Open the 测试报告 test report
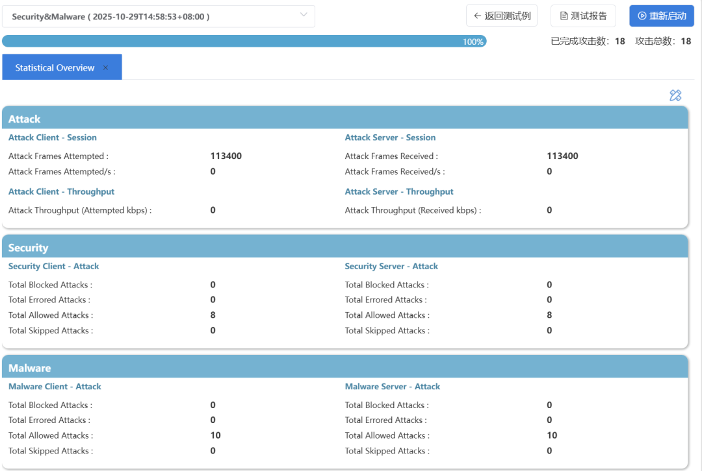Image resolution: width=702 pixels, height=471 pixels. 583,16
